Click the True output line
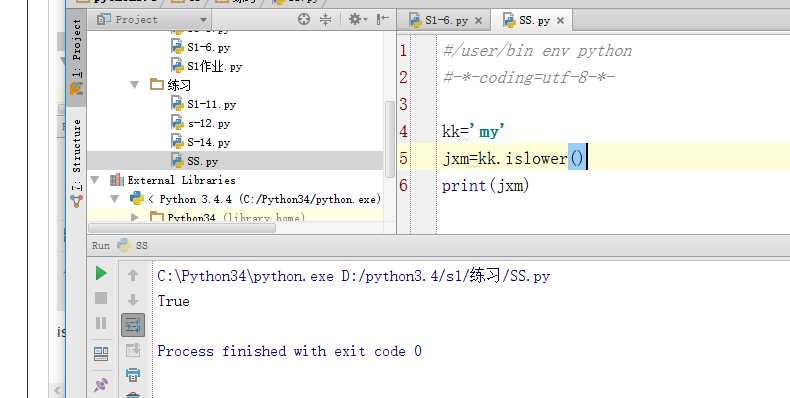The image size is (790, 398). click(x=173, y=301)
